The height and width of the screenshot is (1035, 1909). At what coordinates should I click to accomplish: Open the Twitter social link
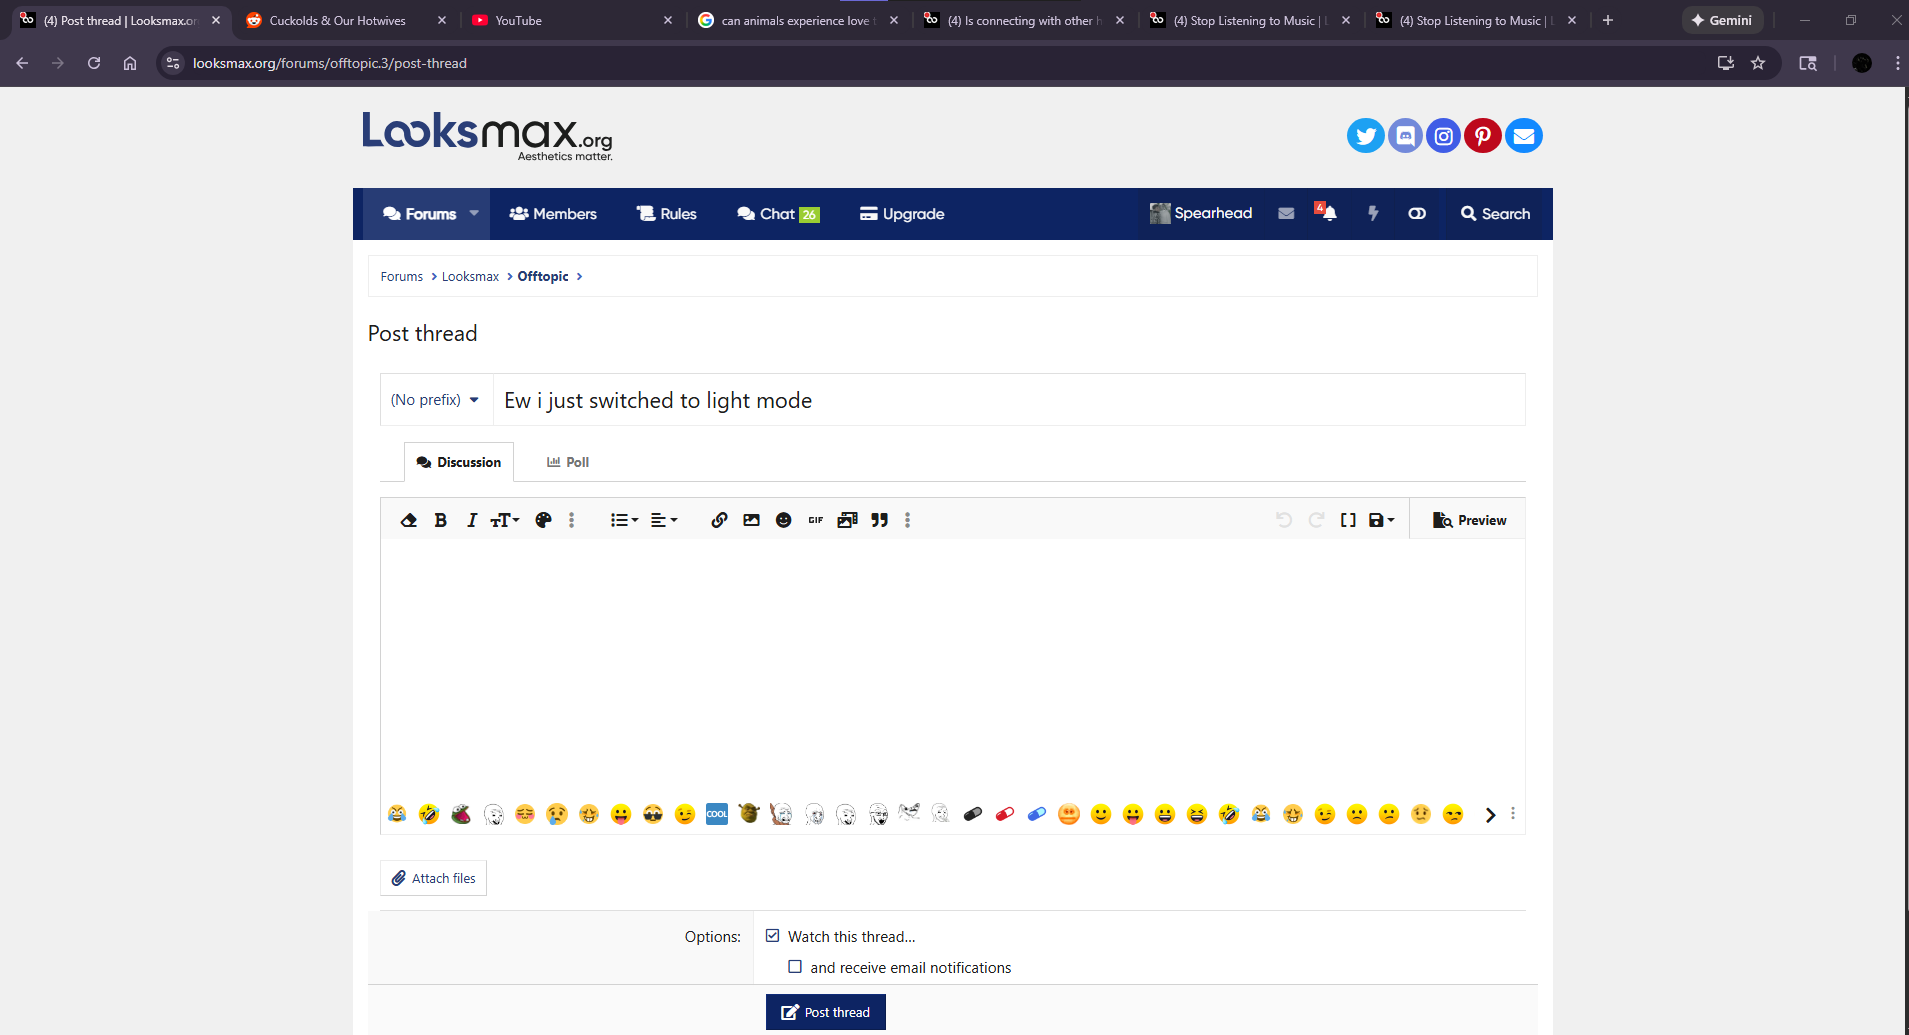click(x=1365, y=136)
